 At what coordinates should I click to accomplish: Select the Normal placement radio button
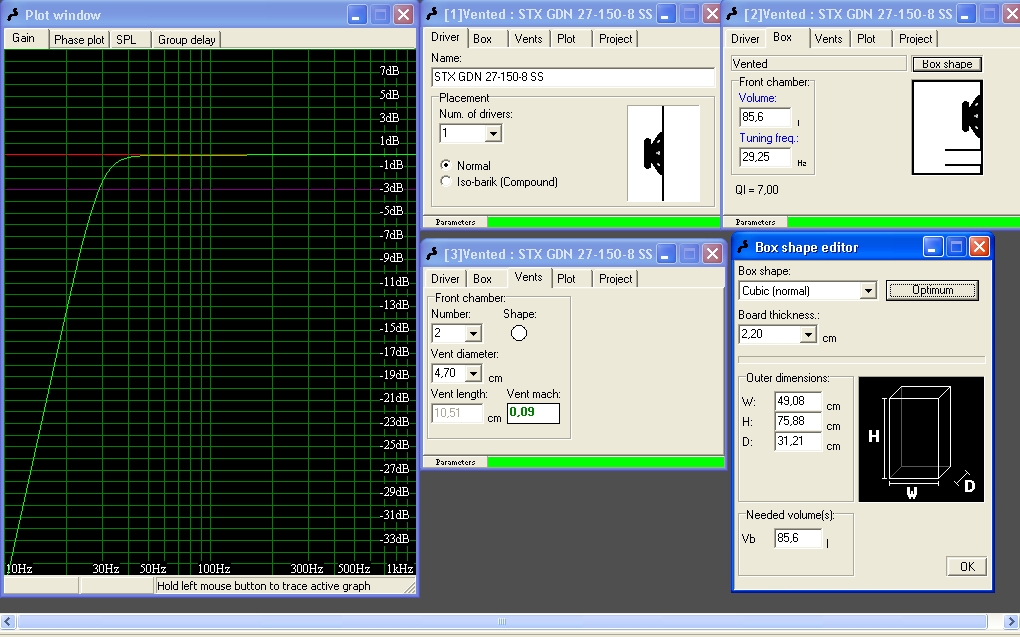click(446, 165)
